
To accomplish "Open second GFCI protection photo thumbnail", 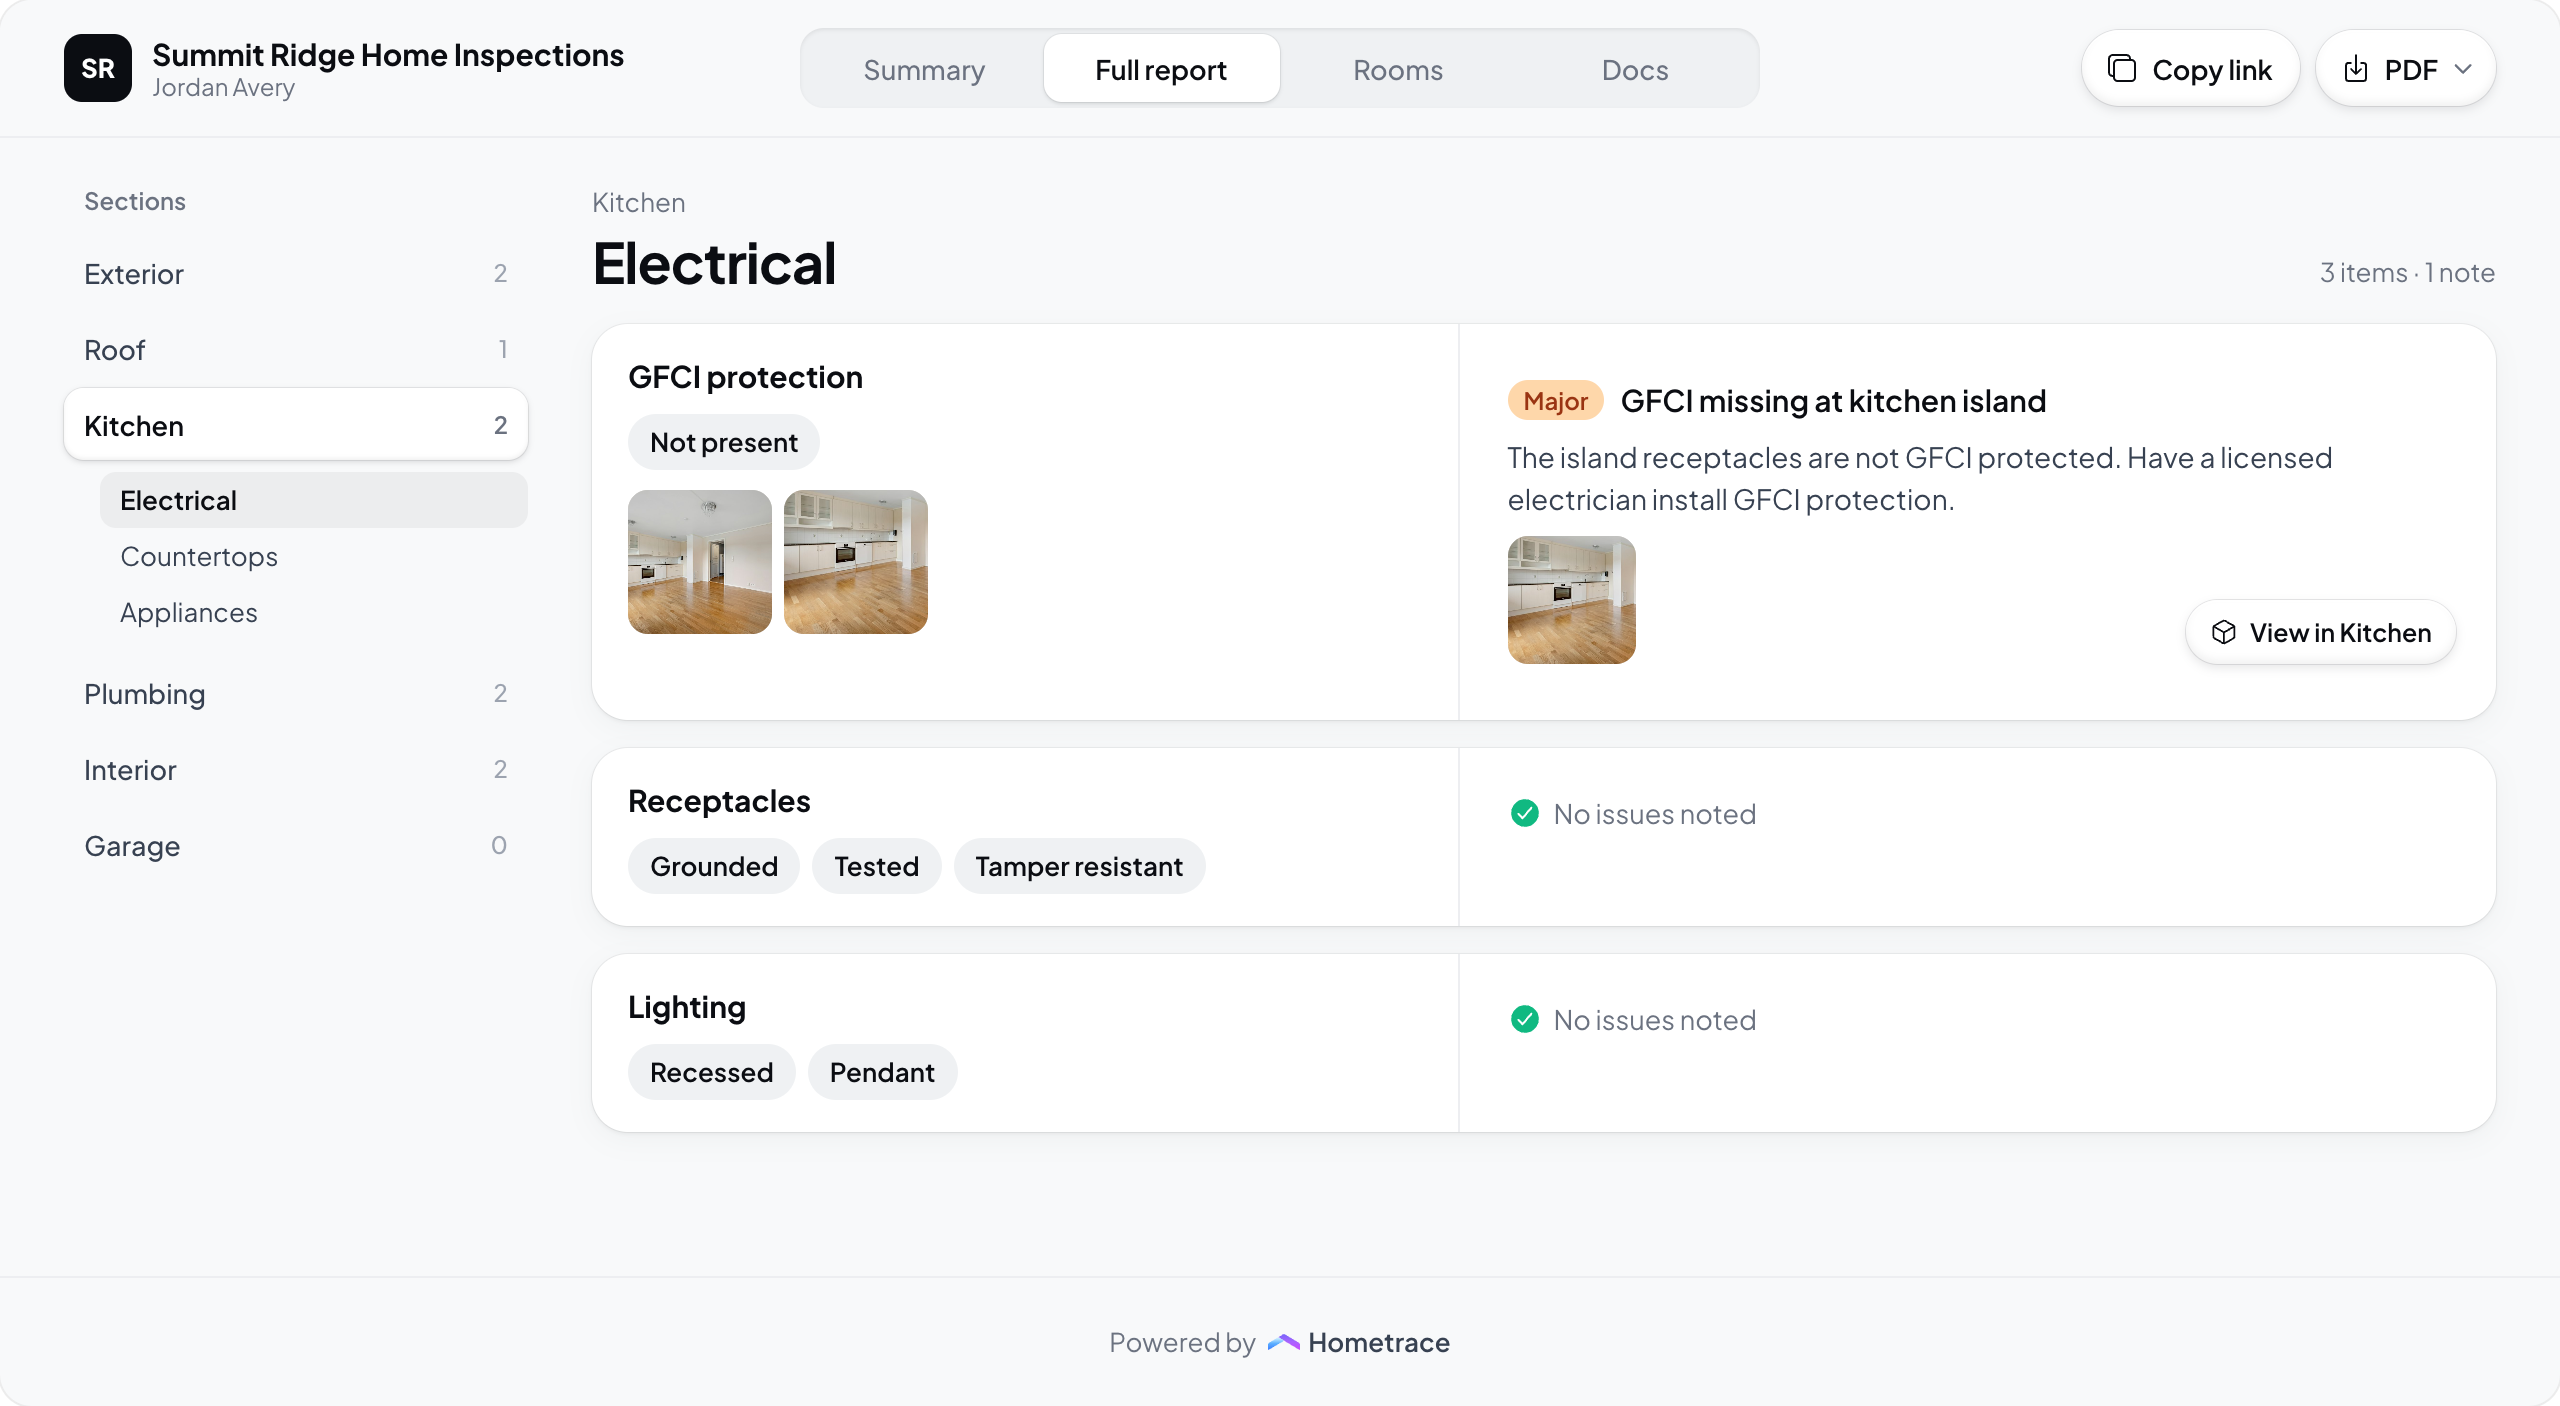I will tap(856, 562).
